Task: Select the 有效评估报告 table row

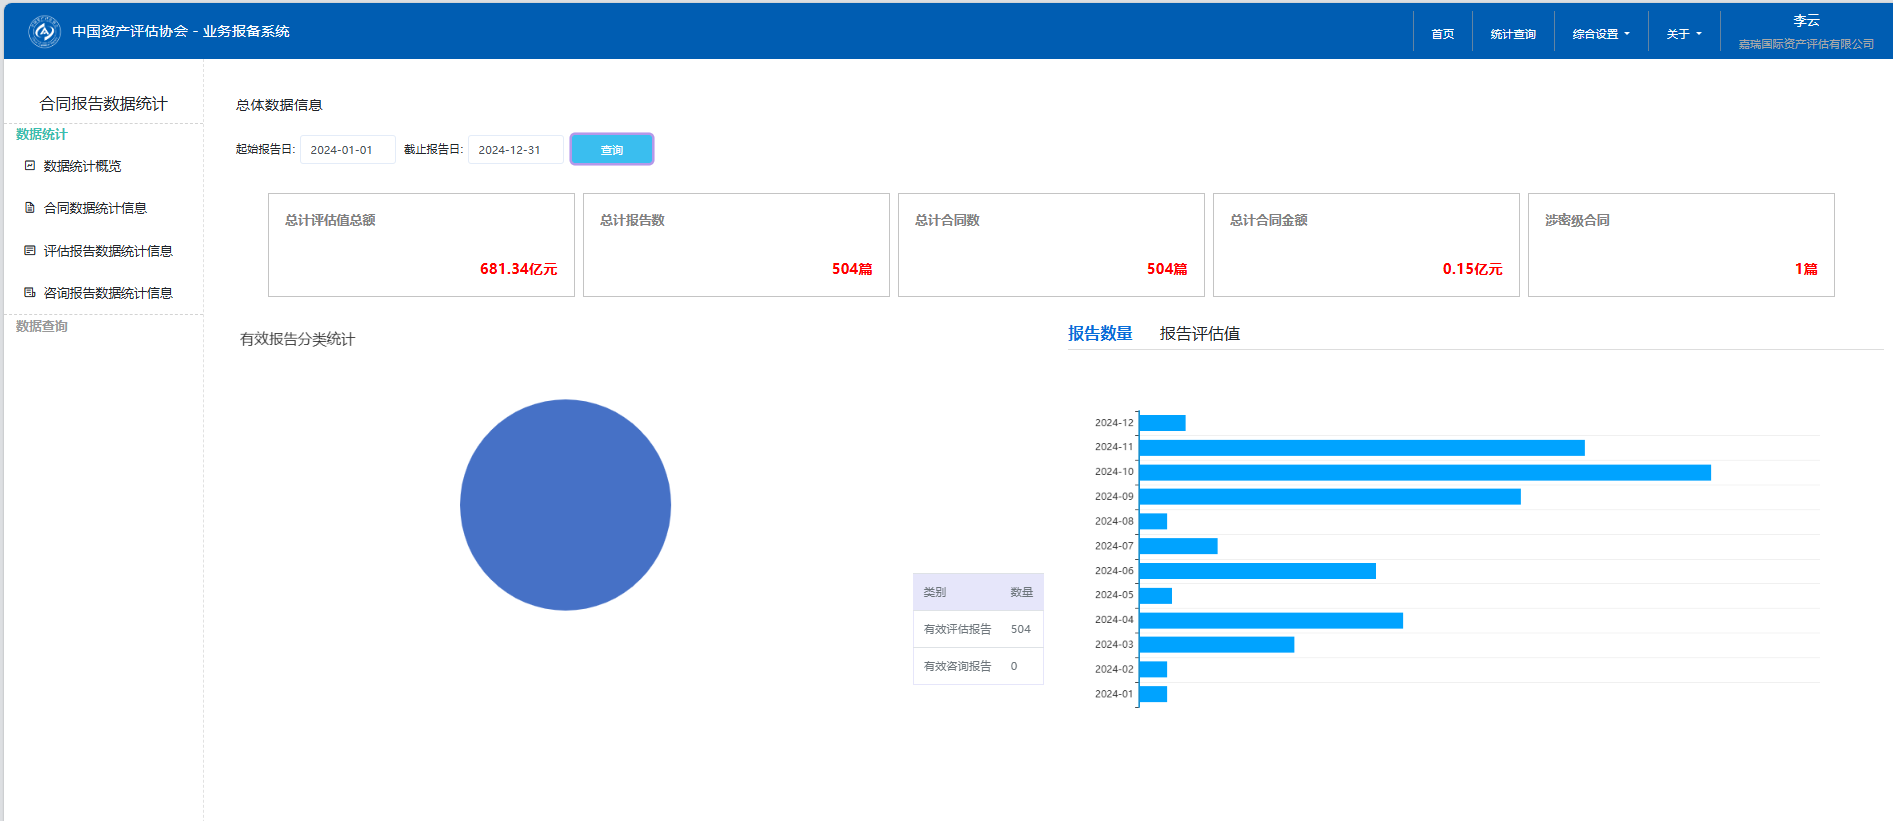Action: pyautogui.click(x=977, y=629)
